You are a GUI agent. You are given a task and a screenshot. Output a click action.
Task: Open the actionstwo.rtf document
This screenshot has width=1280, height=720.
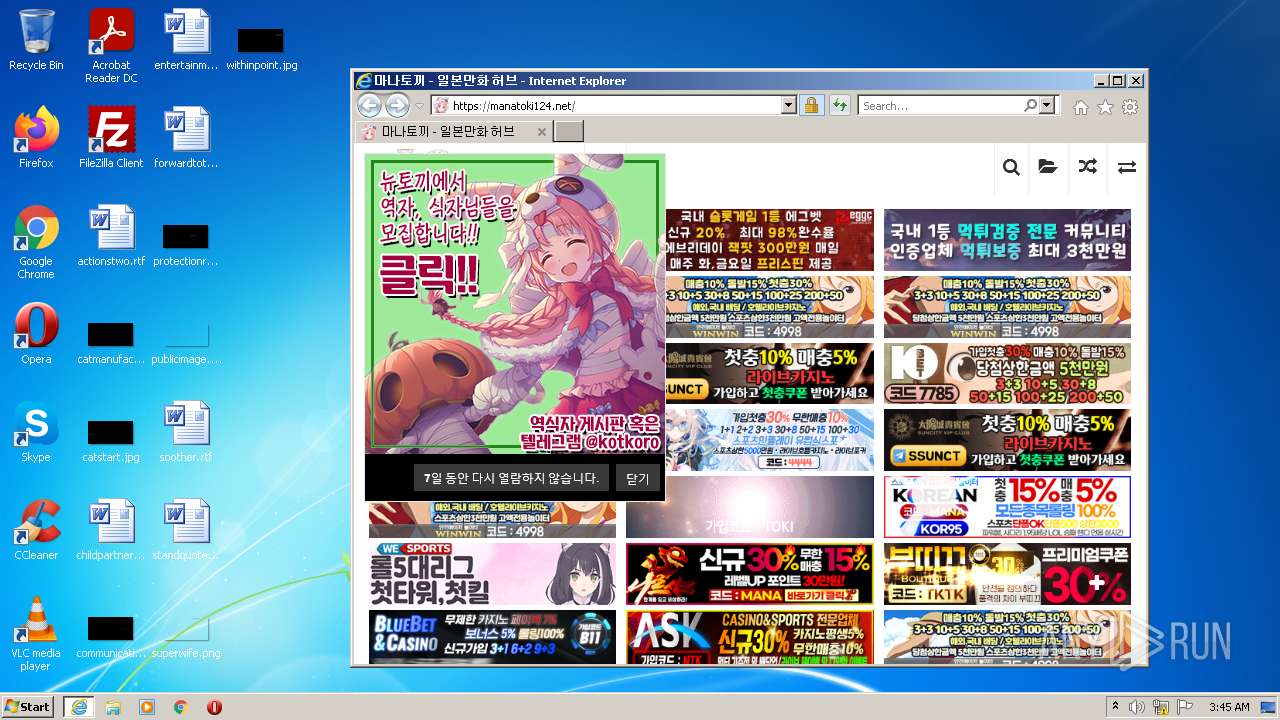111,236
